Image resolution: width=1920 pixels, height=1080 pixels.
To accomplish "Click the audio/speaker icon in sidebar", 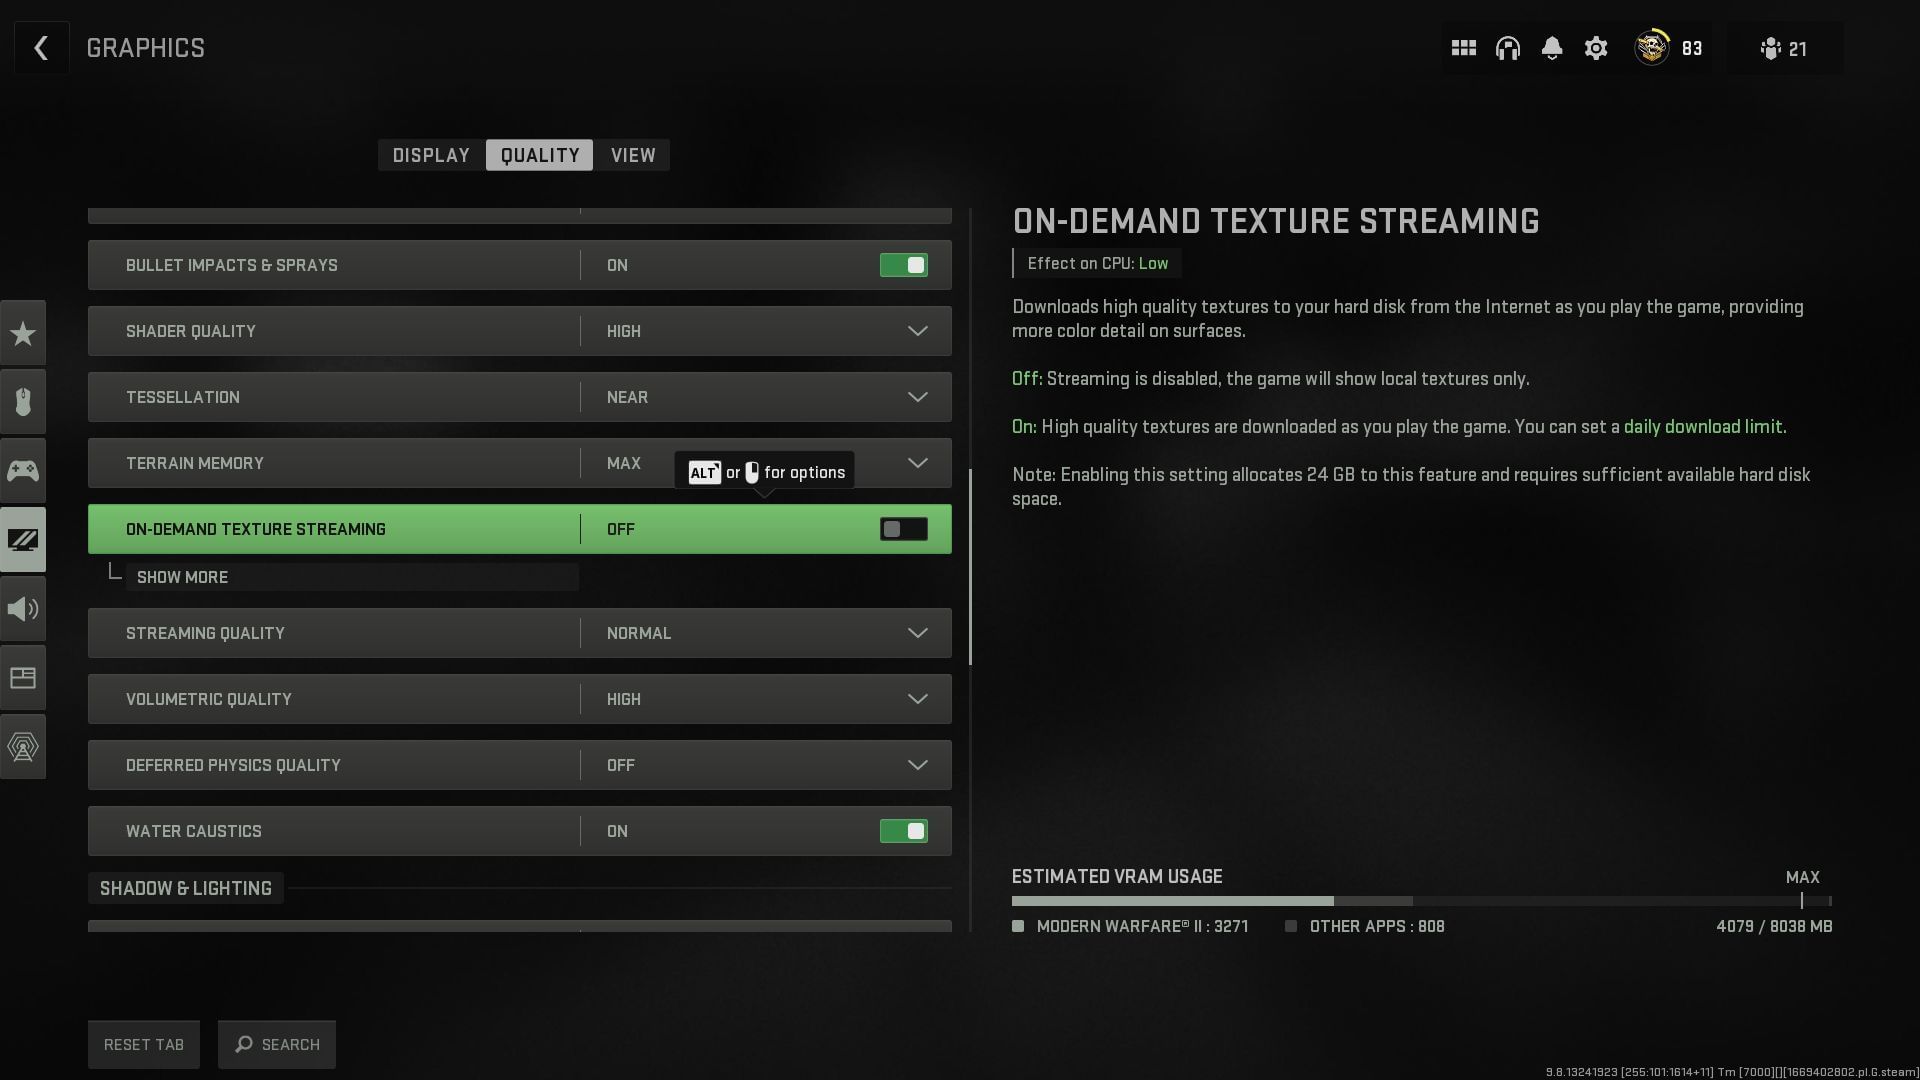I will click(22, 608).
